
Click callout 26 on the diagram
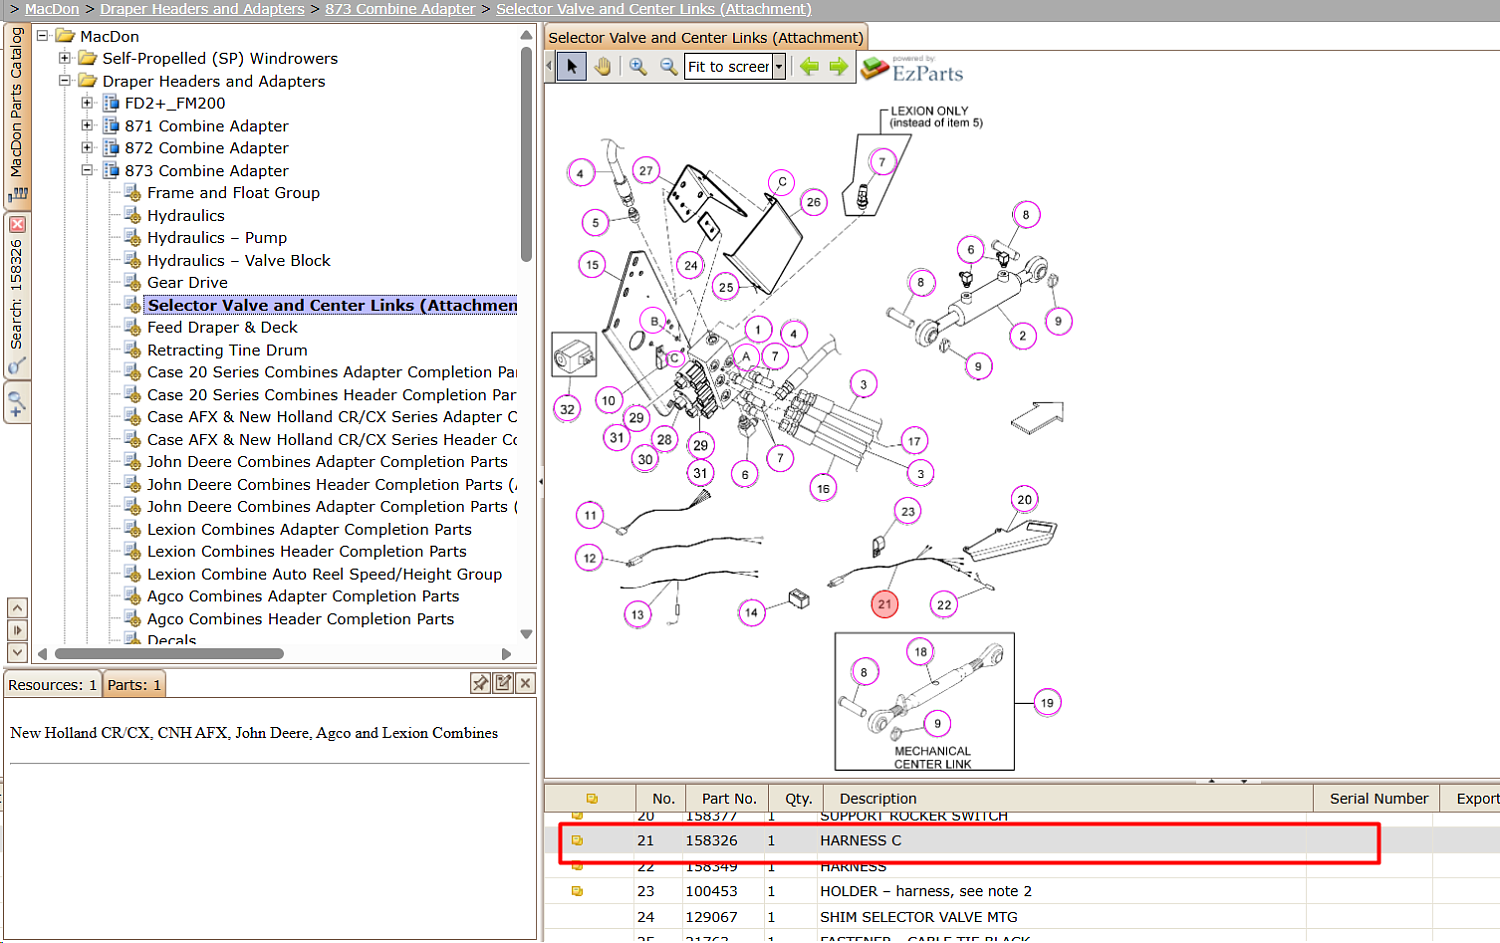pos(814,202)
